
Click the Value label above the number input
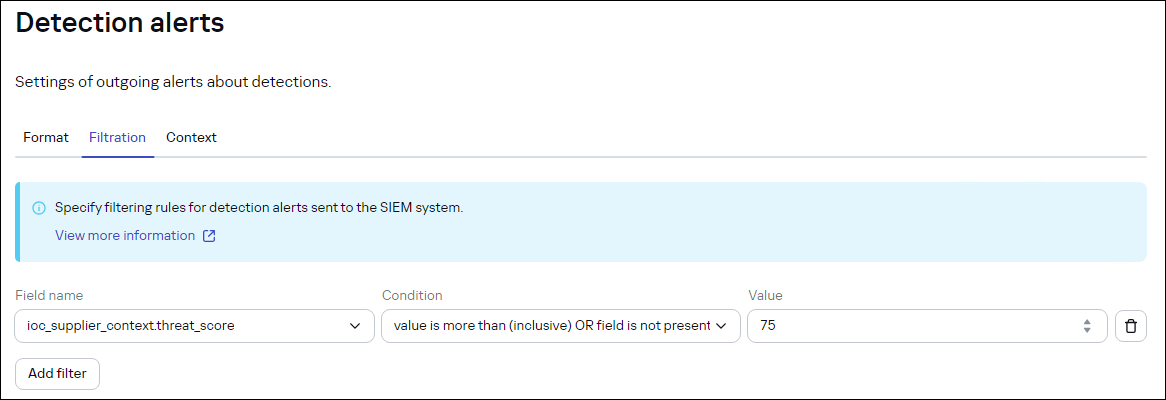tap(765, 295)
